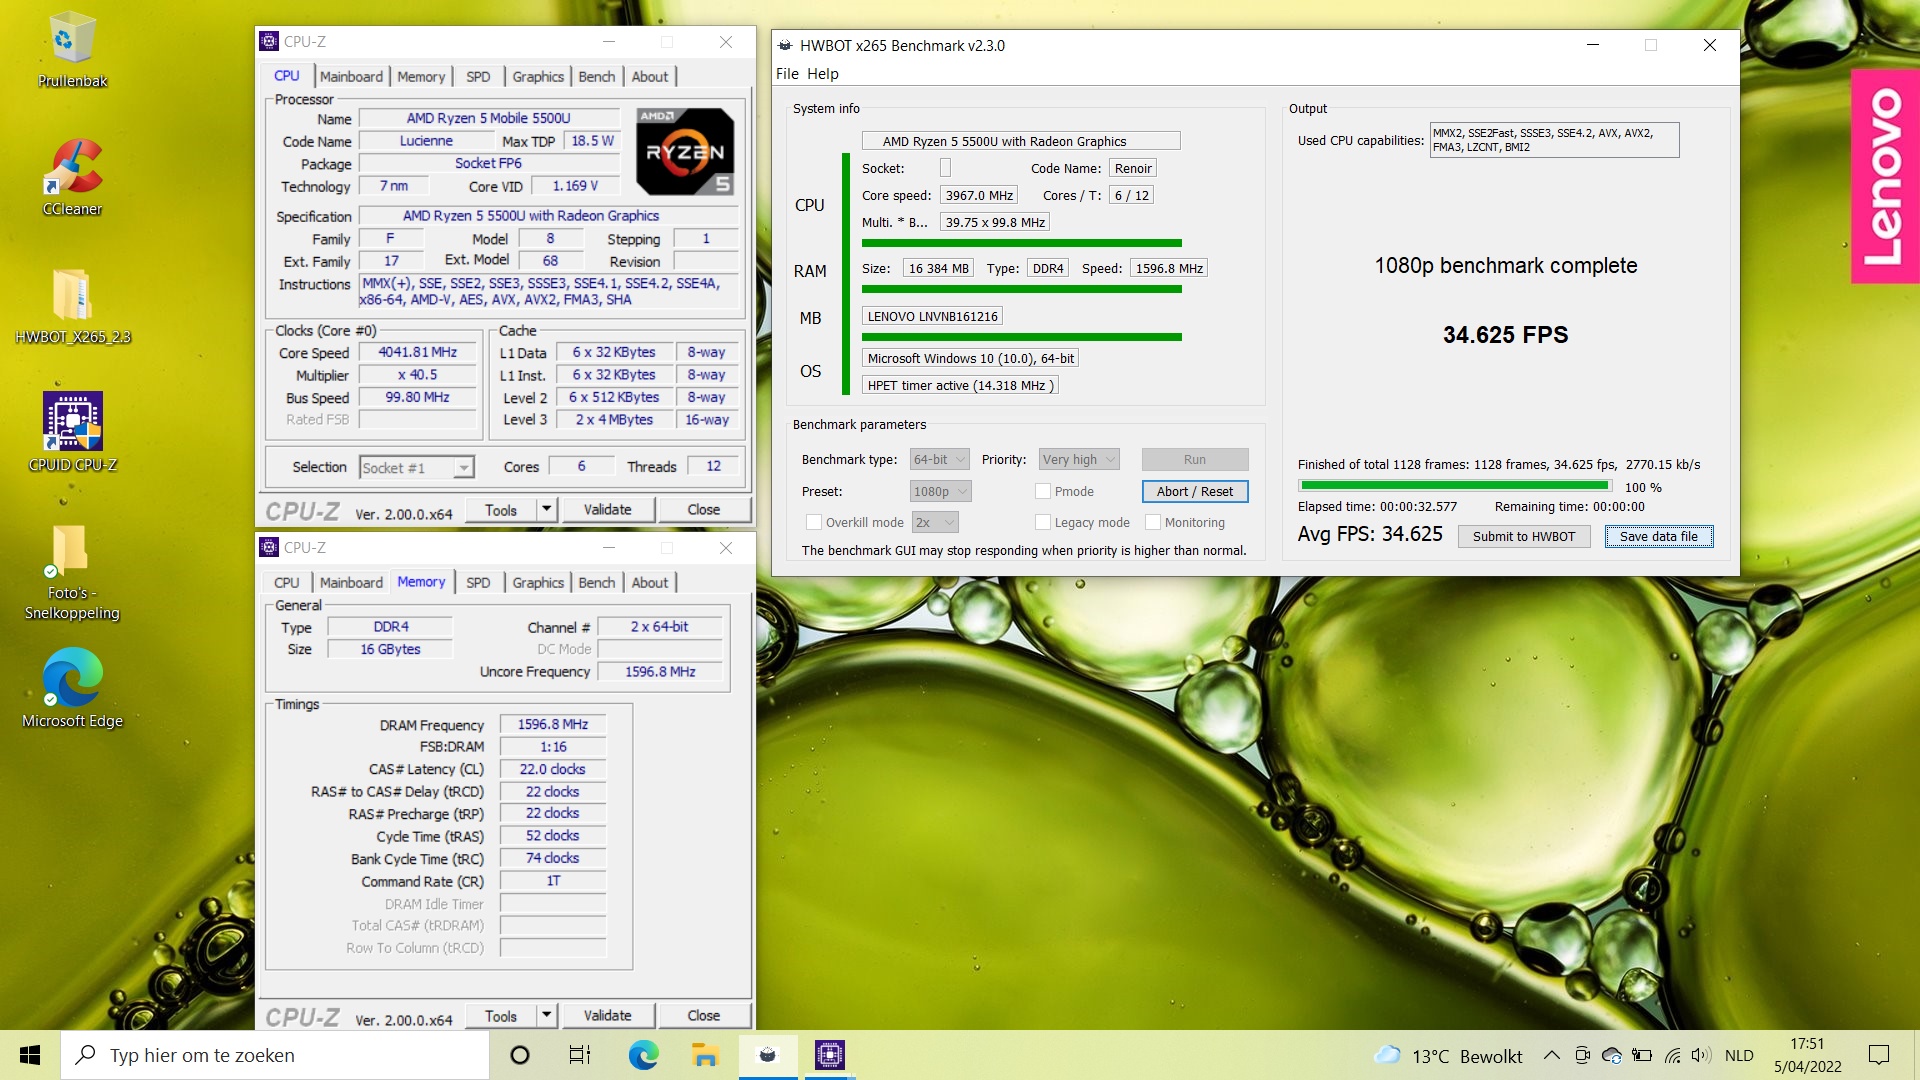Switch to Mainboard tab in upper CPU-Z

(351, 76)
